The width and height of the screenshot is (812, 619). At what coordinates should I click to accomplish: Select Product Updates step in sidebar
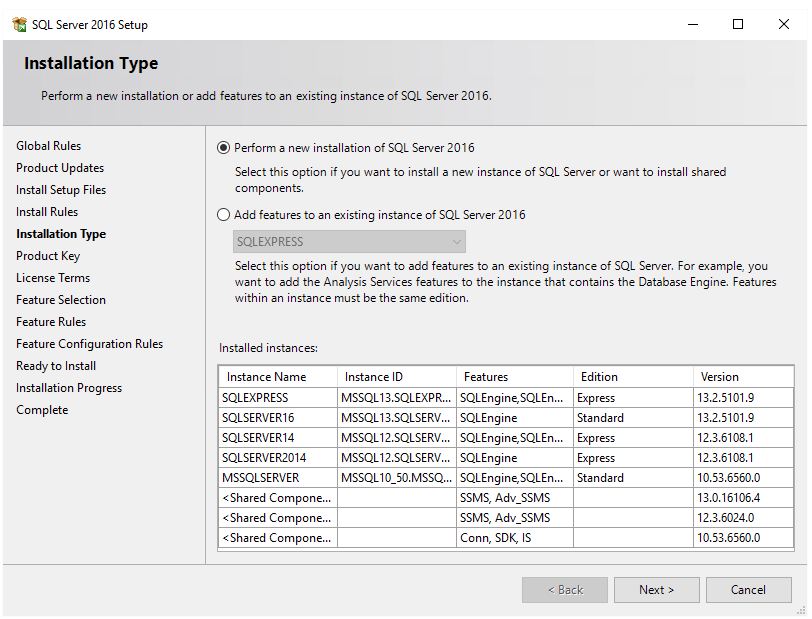[x=60, y=168]
